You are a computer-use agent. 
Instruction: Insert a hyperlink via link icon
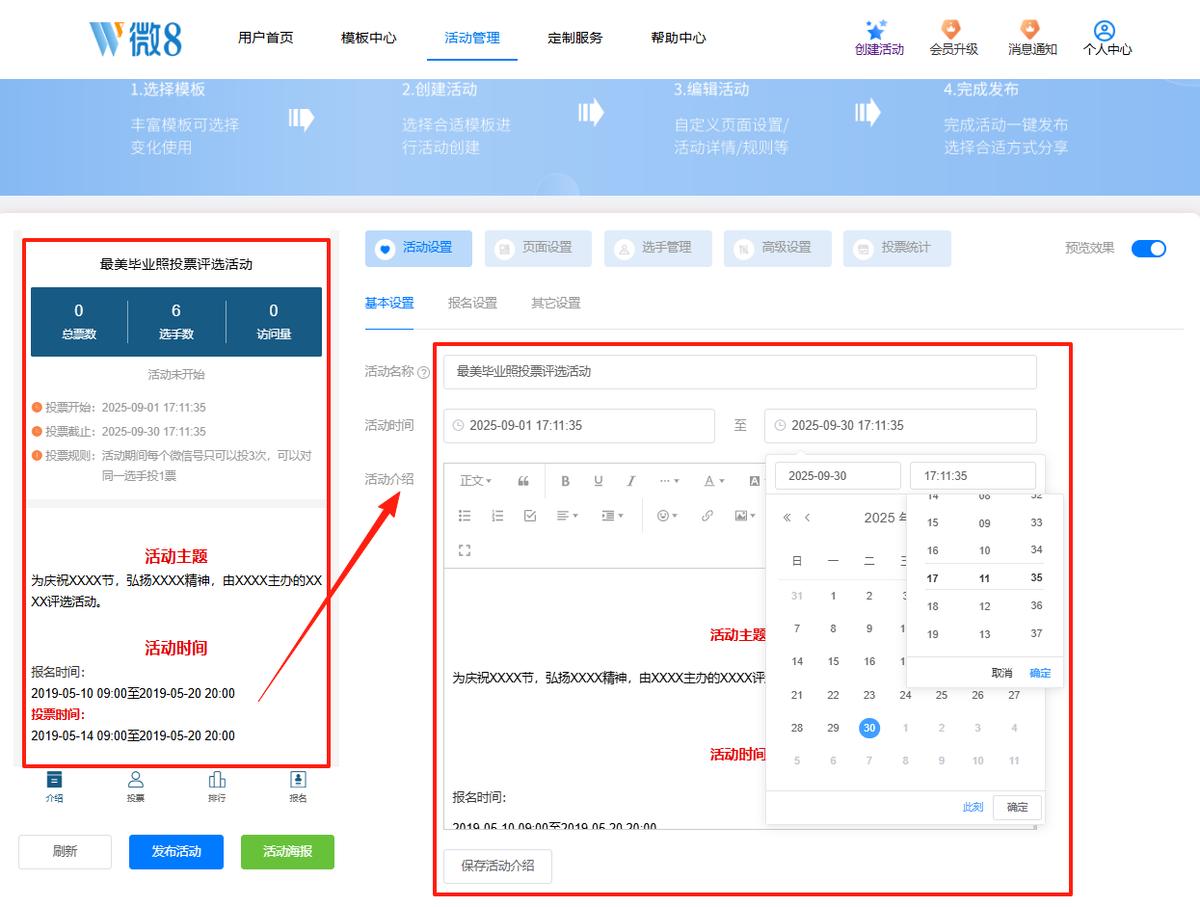coord(707,516)
